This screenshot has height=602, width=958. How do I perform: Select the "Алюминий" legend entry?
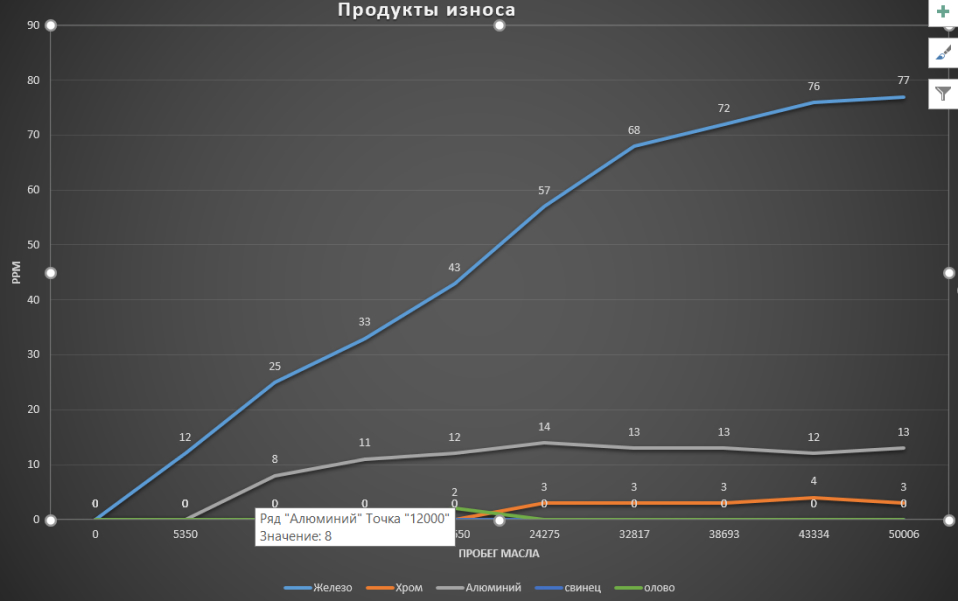pyautogui.click(x=487, y=588)
